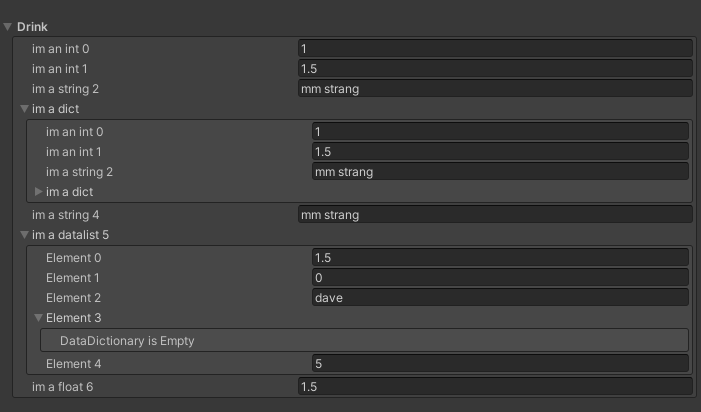Click the top-level 'im an int 1' value field

click(495, 68)
